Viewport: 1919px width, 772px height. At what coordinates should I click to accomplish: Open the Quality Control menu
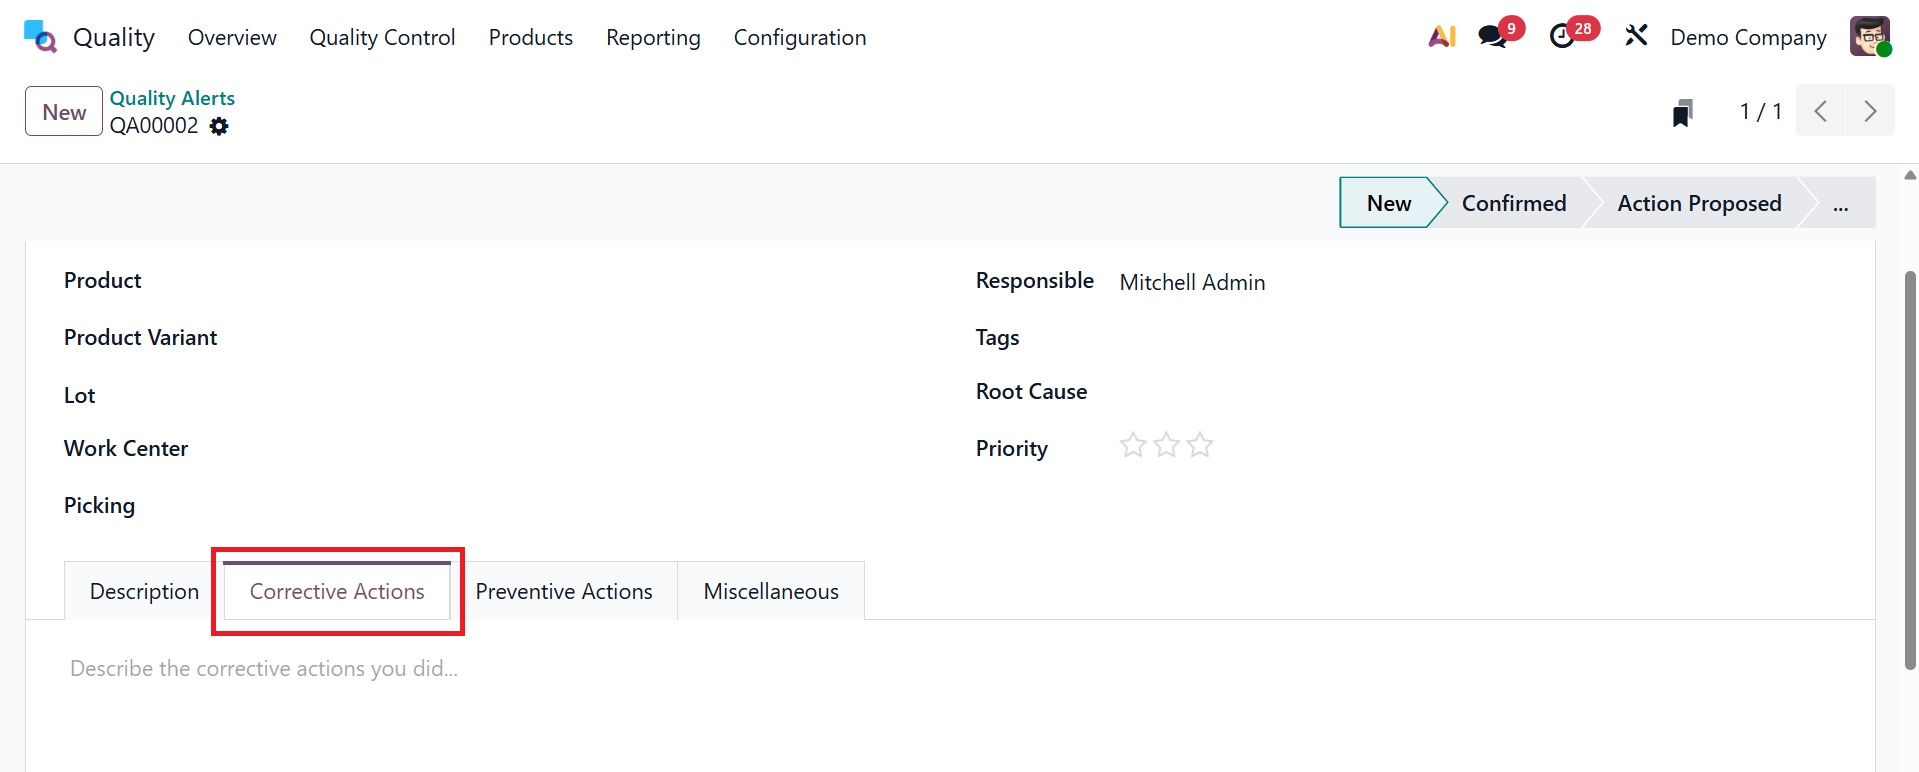tap(382, 37)
